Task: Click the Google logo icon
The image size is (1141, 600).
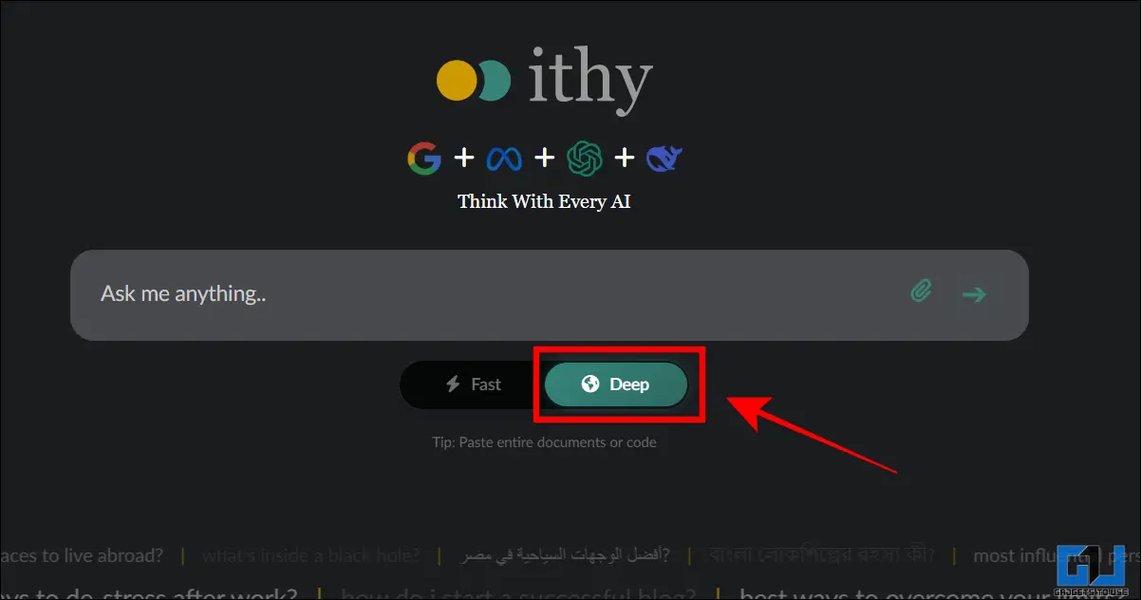Action: pyautogui.click(x=424, y=158)
